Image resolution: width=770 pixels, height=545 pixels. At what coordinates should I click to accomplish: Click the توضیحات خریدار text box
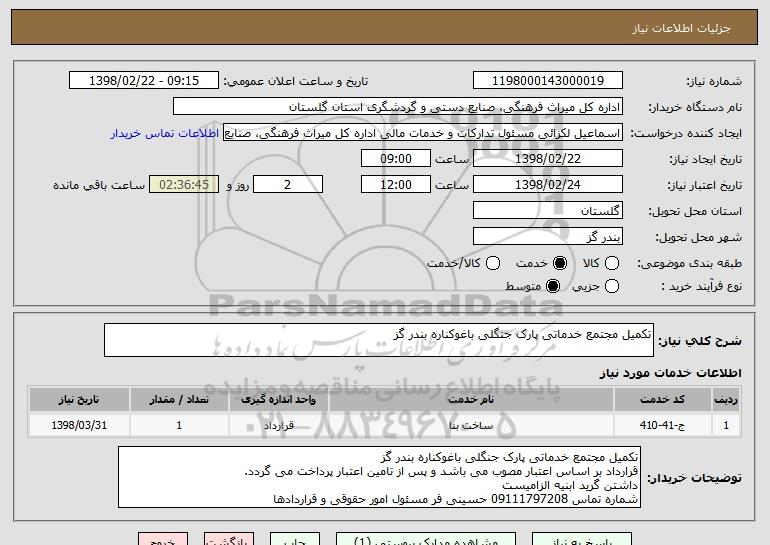(379, 477)
